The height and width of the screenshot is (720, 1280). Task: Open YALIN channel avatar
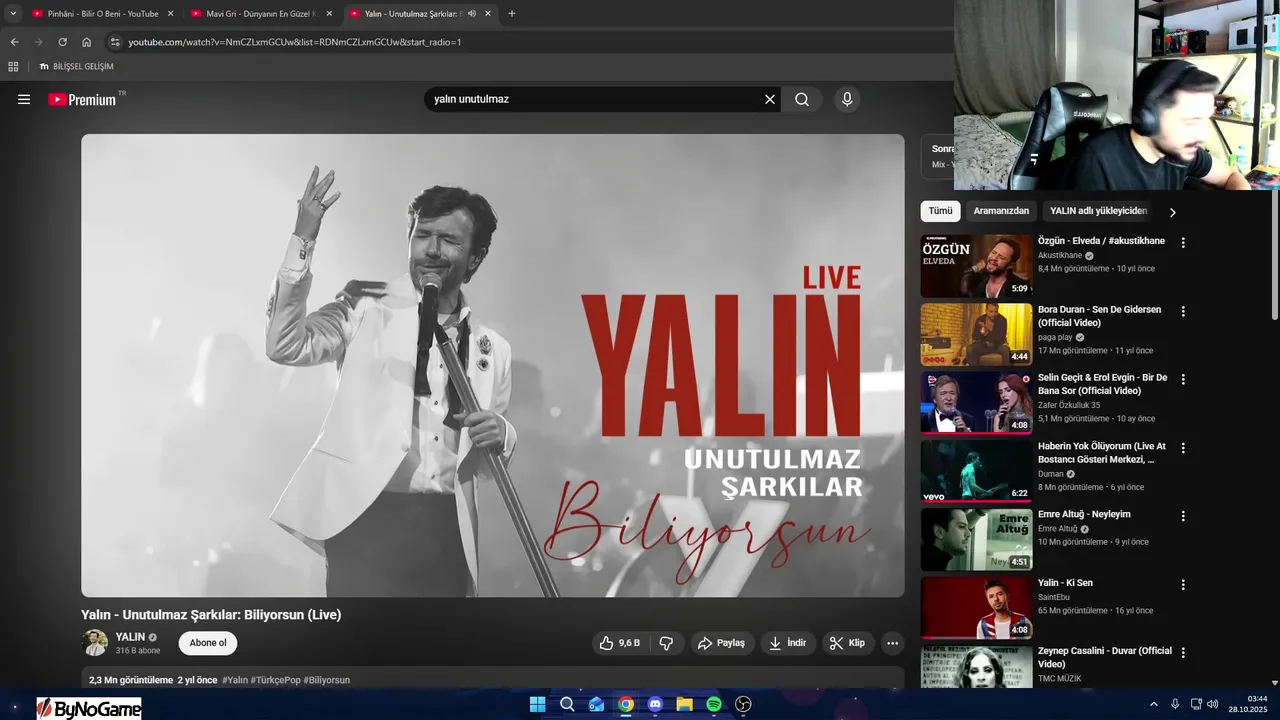pos(95,643)
